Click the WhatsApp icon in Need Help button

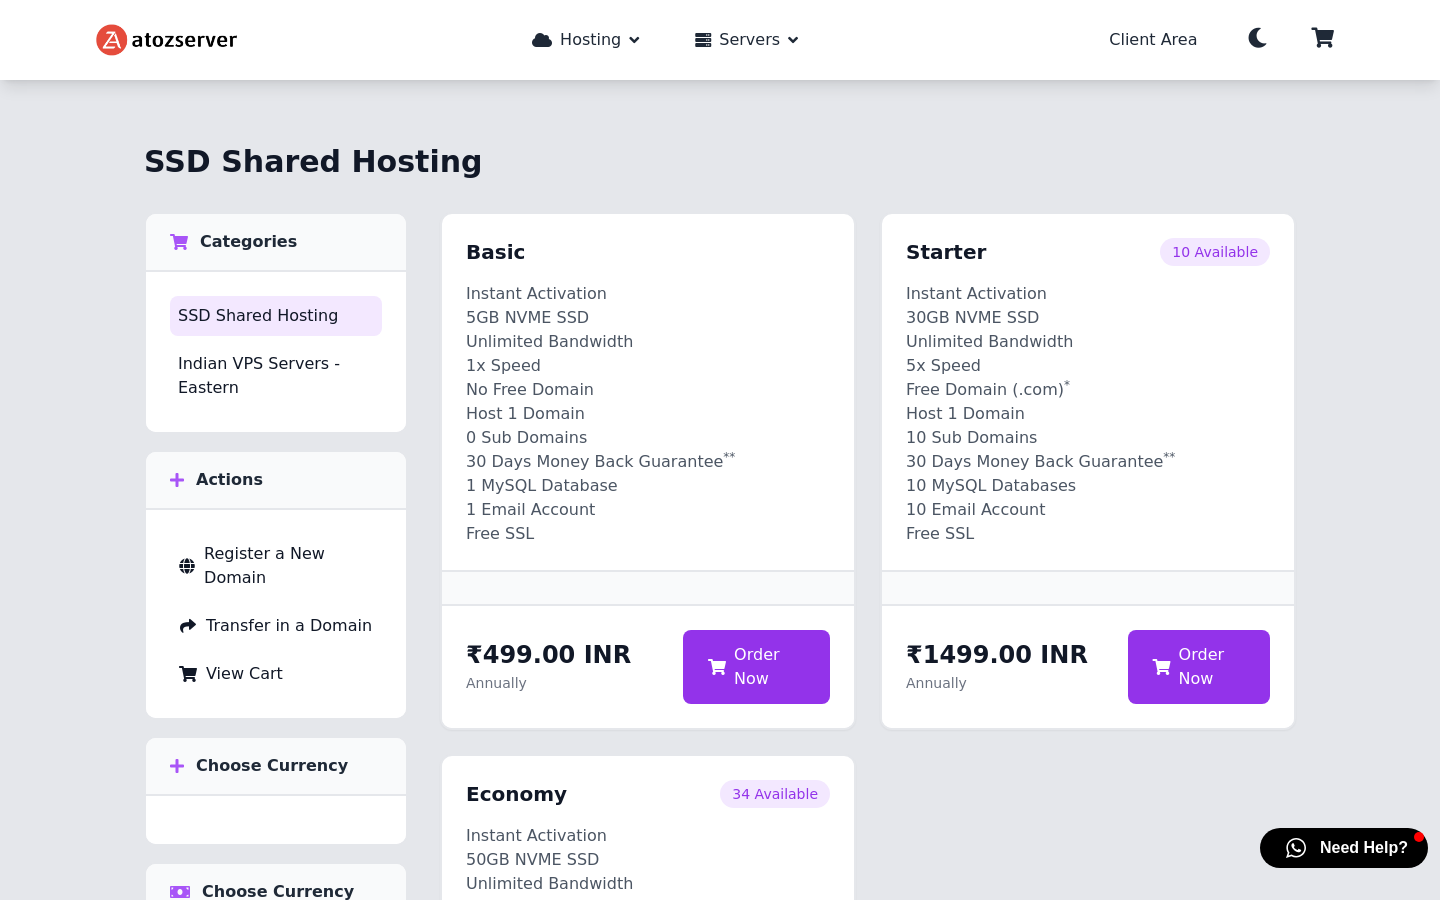[x=1296, y=848]
